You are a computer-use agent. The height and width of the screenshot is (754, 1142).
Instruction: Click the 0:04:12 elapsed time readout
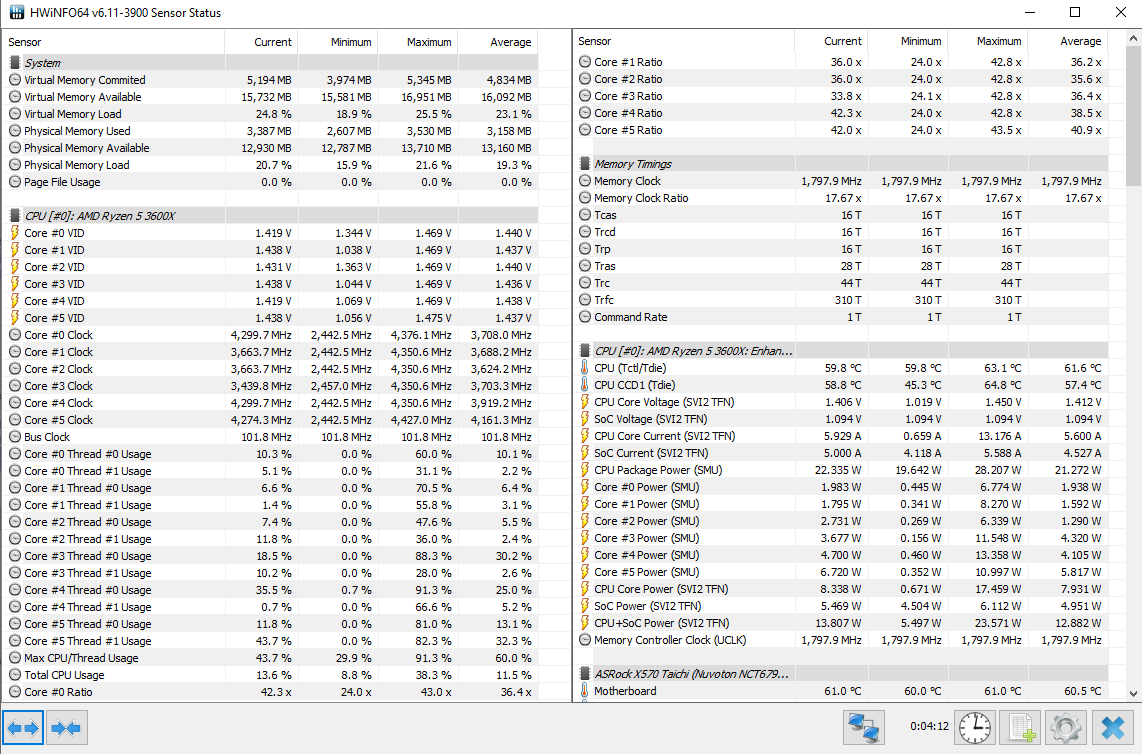(929, 726)
